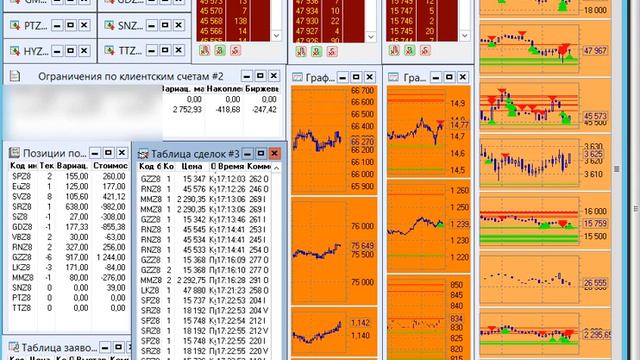Click the mini chart labeled 47 967

coord(545,48)
